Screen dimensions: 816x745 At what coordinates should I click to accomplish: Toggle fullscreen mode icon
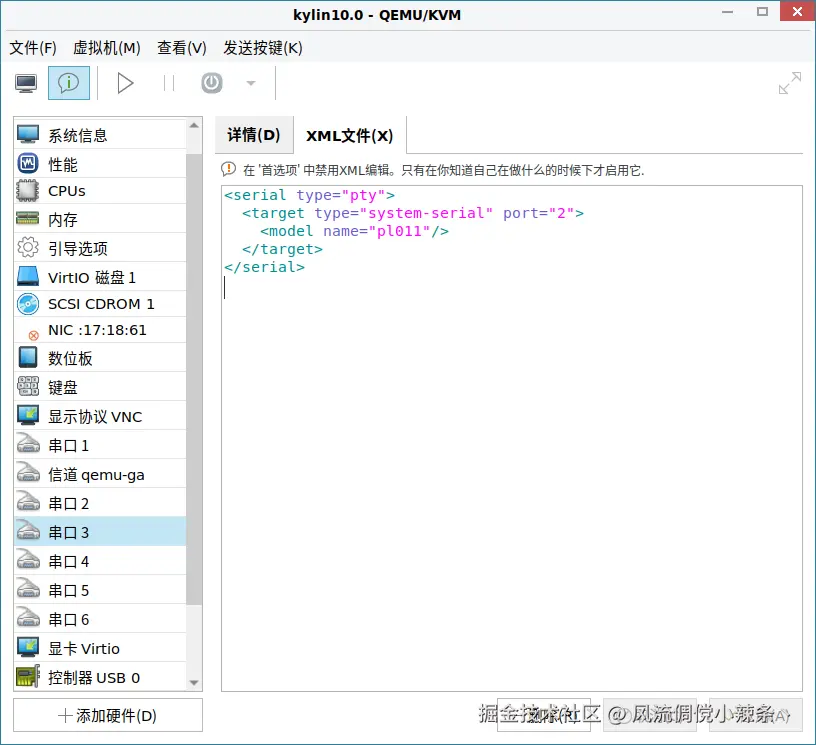click(x=789, y=83)
